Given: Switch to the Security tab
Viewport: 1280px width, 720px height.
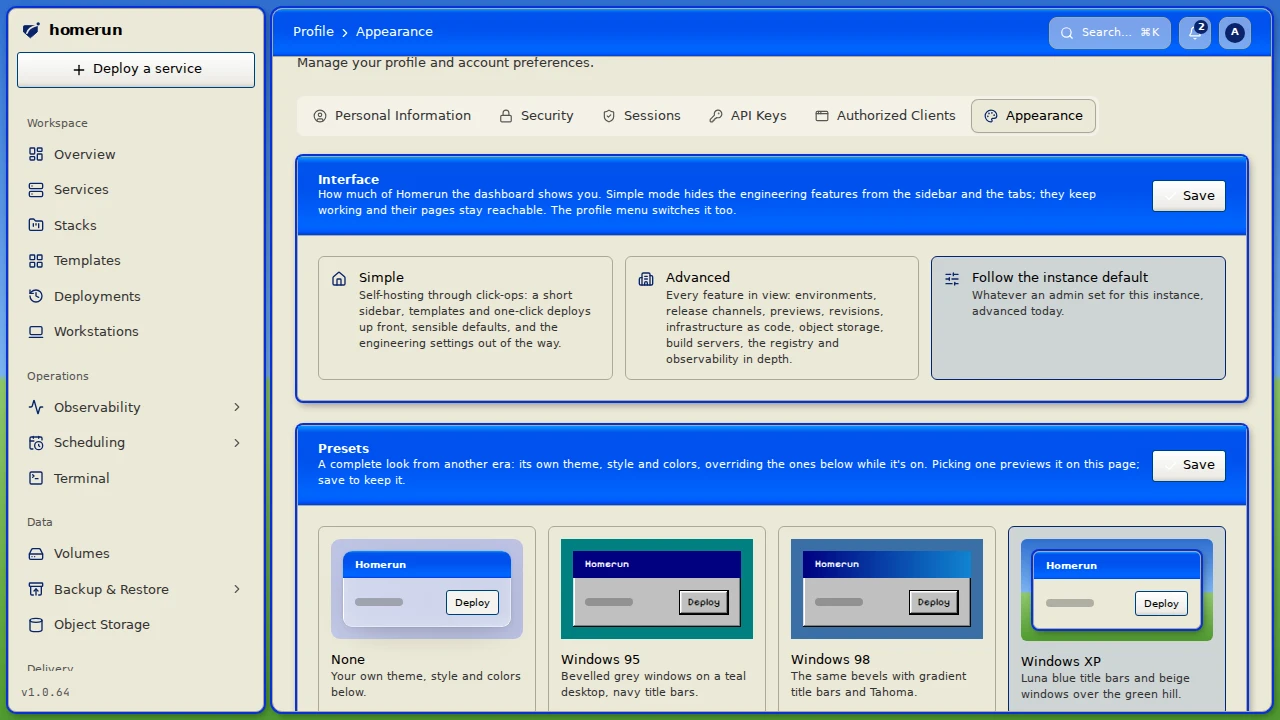Looking at the screenshot, I should click(537, 116).
